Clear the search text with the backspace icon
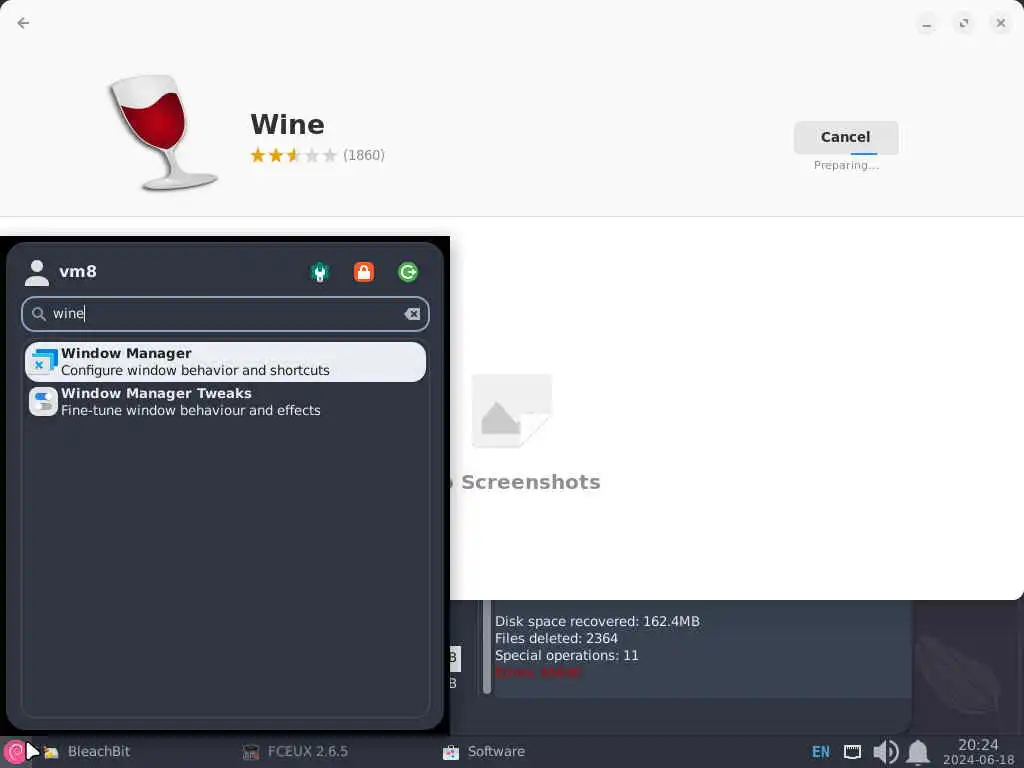The width and height of the screenshot is (1024, 768). [412, 314]
